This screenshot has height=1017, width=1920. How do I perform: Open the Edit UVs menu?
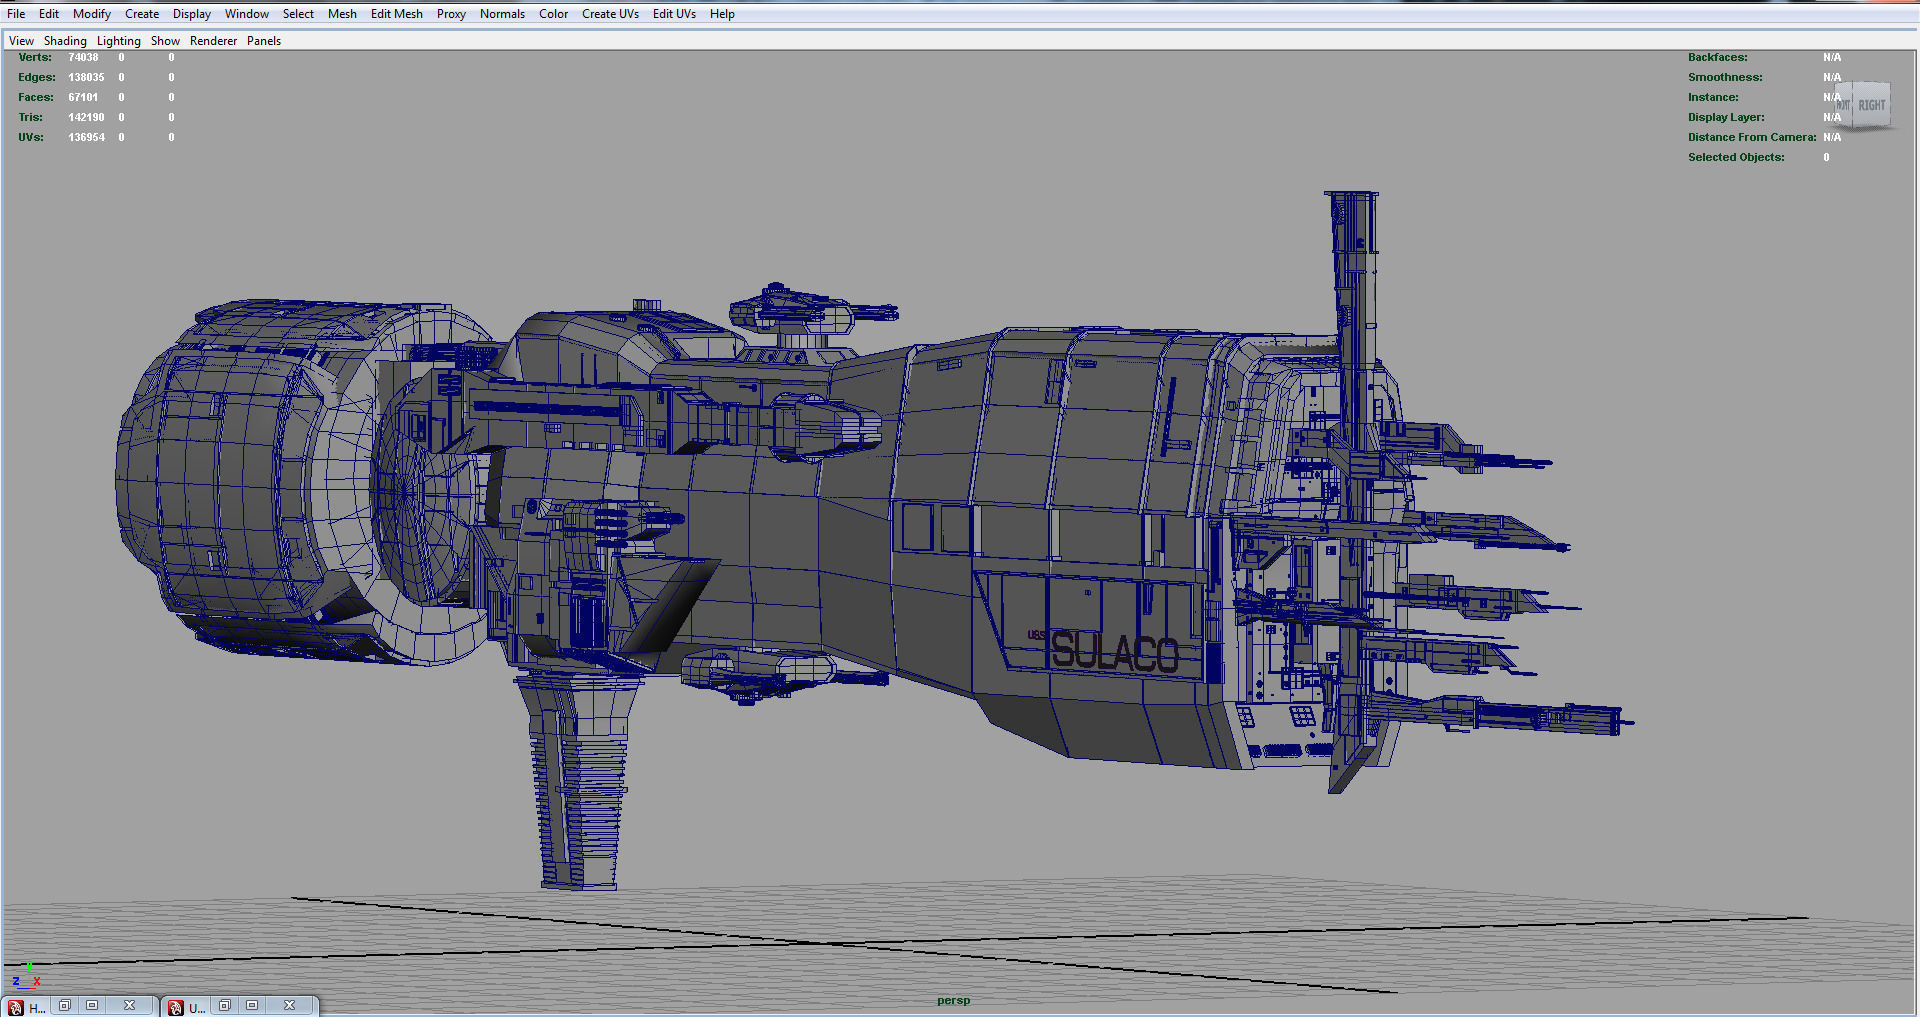[x=674, y=14]
